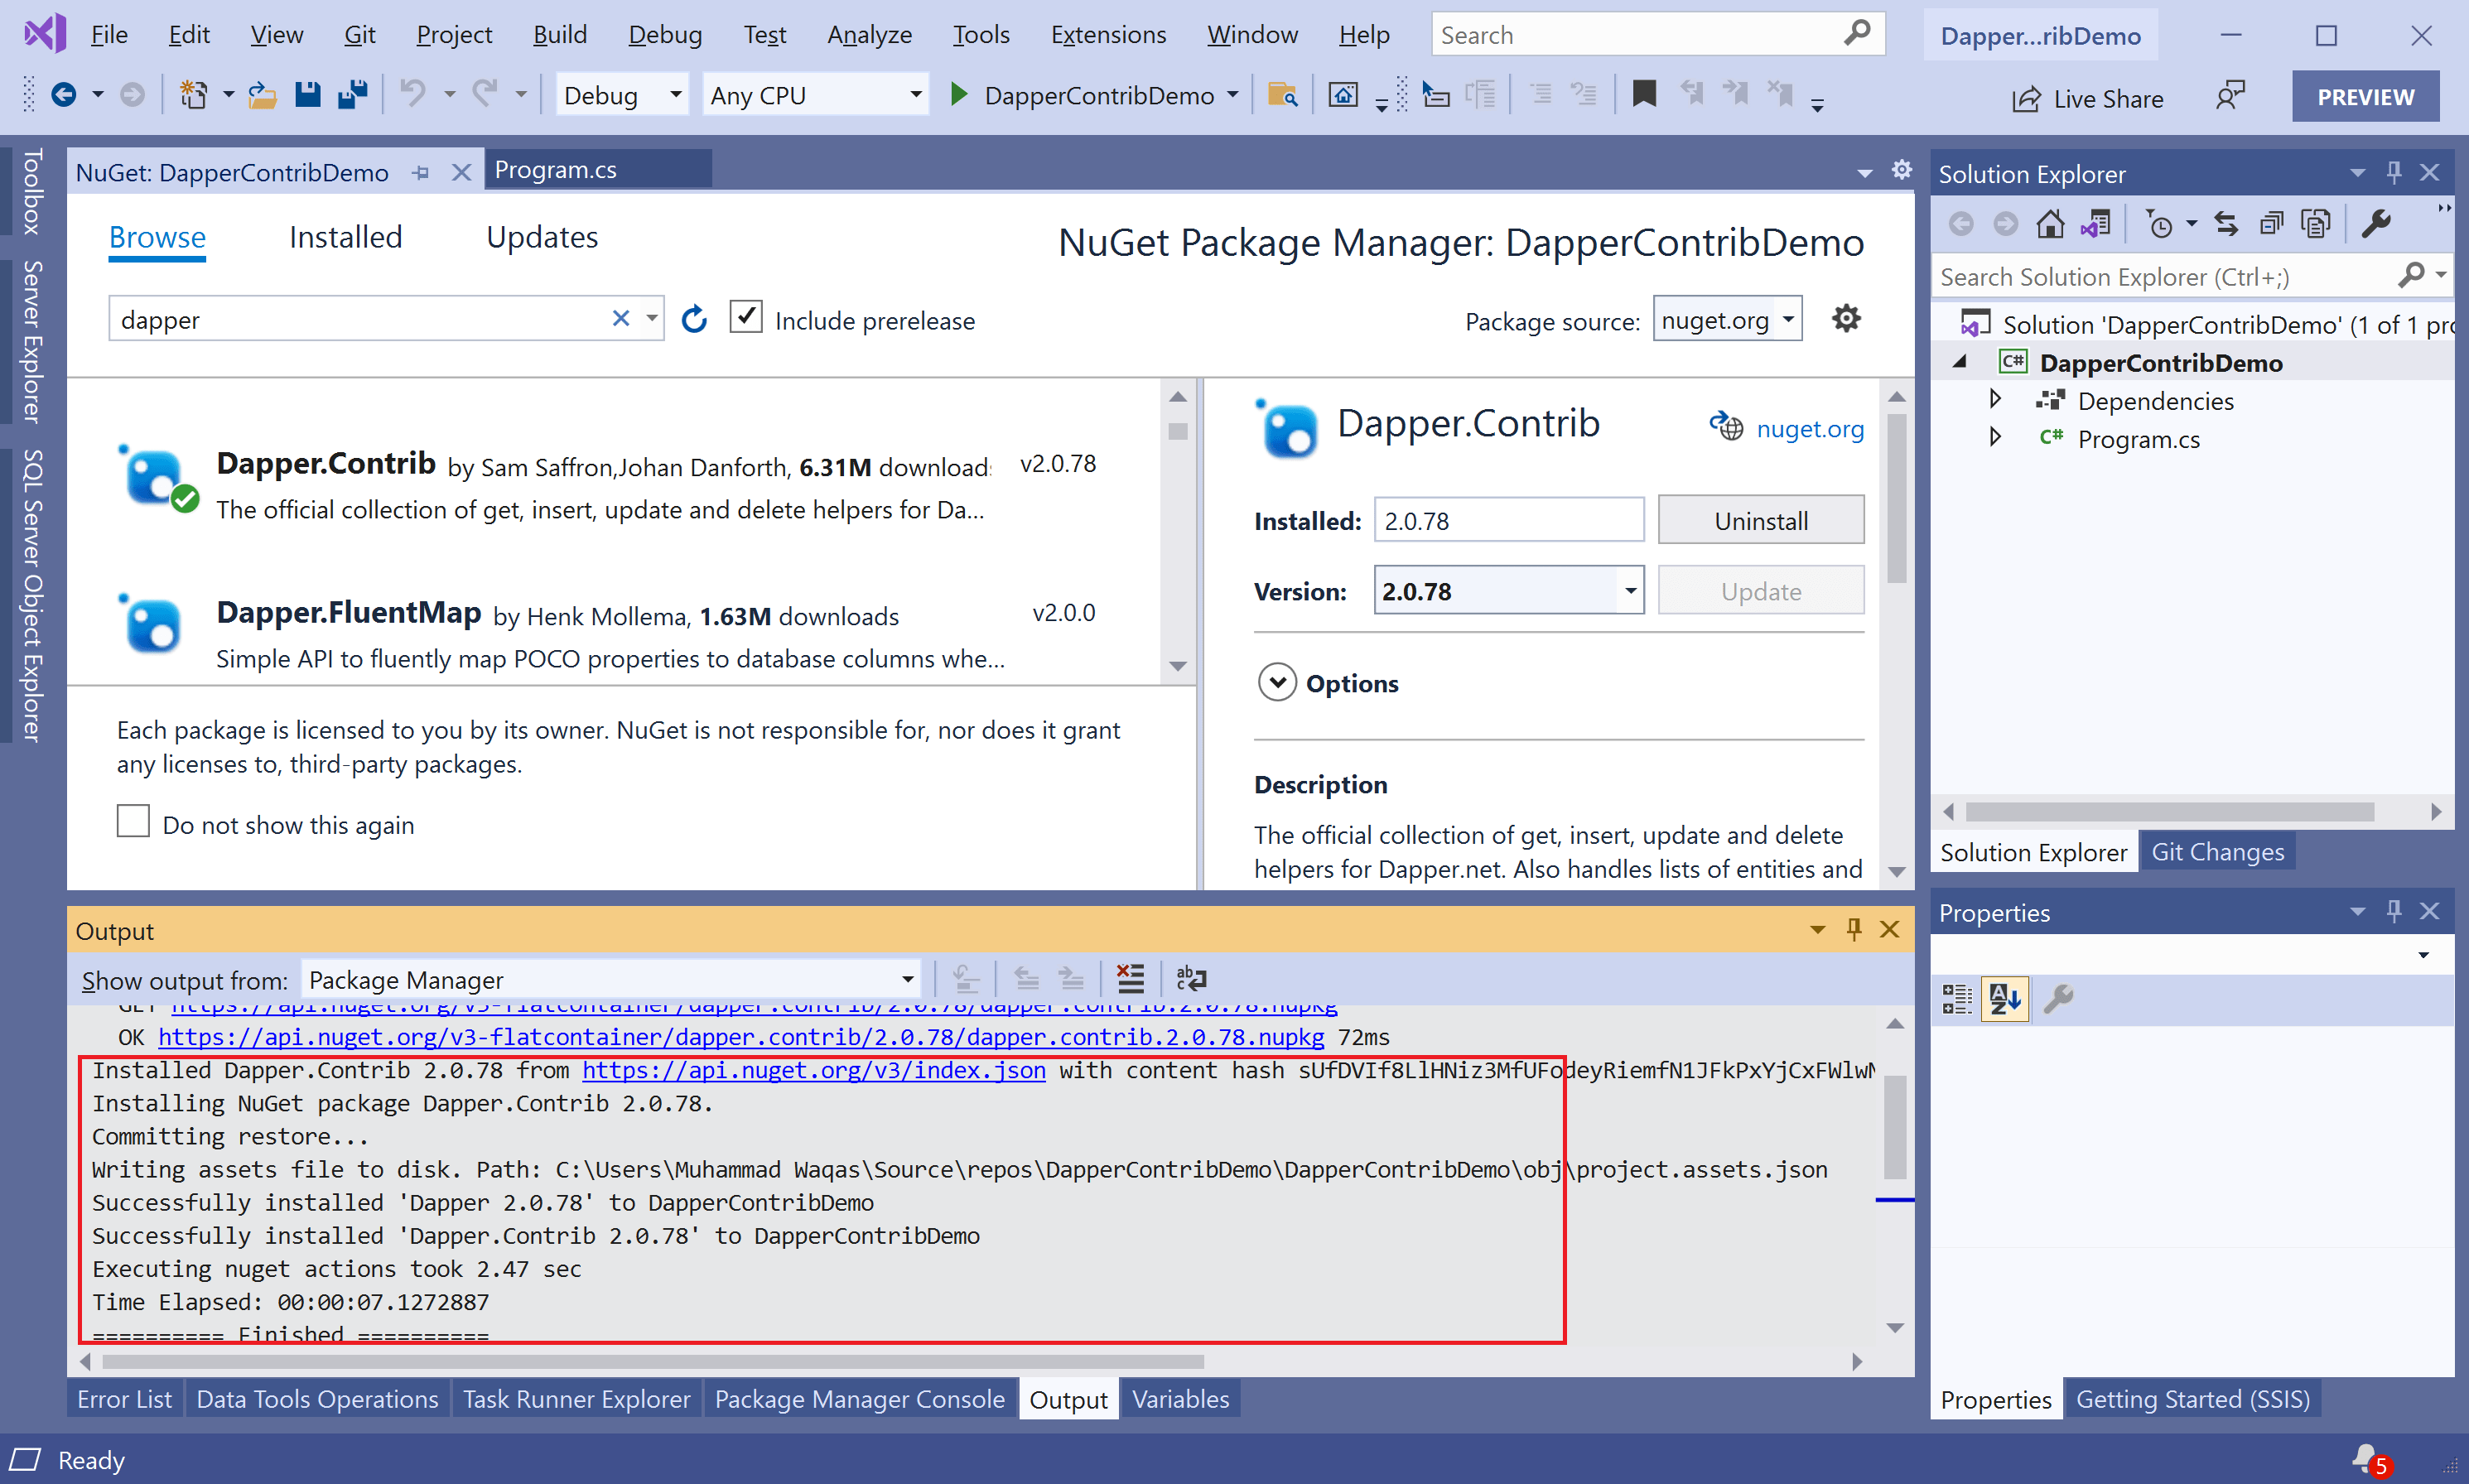Screen dimensions: 2469x1484
Task: Open the Git Changes tab
Action: tap(2217, 851)
